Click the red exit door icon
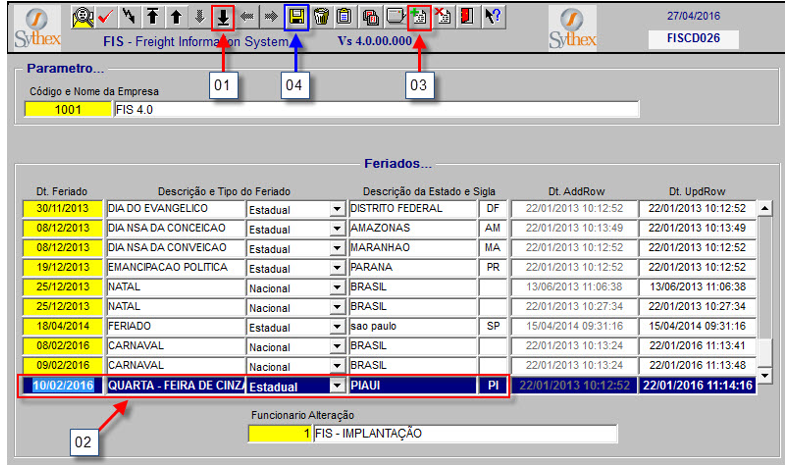The height and width of the screenshot is (469, 788). 466,17
